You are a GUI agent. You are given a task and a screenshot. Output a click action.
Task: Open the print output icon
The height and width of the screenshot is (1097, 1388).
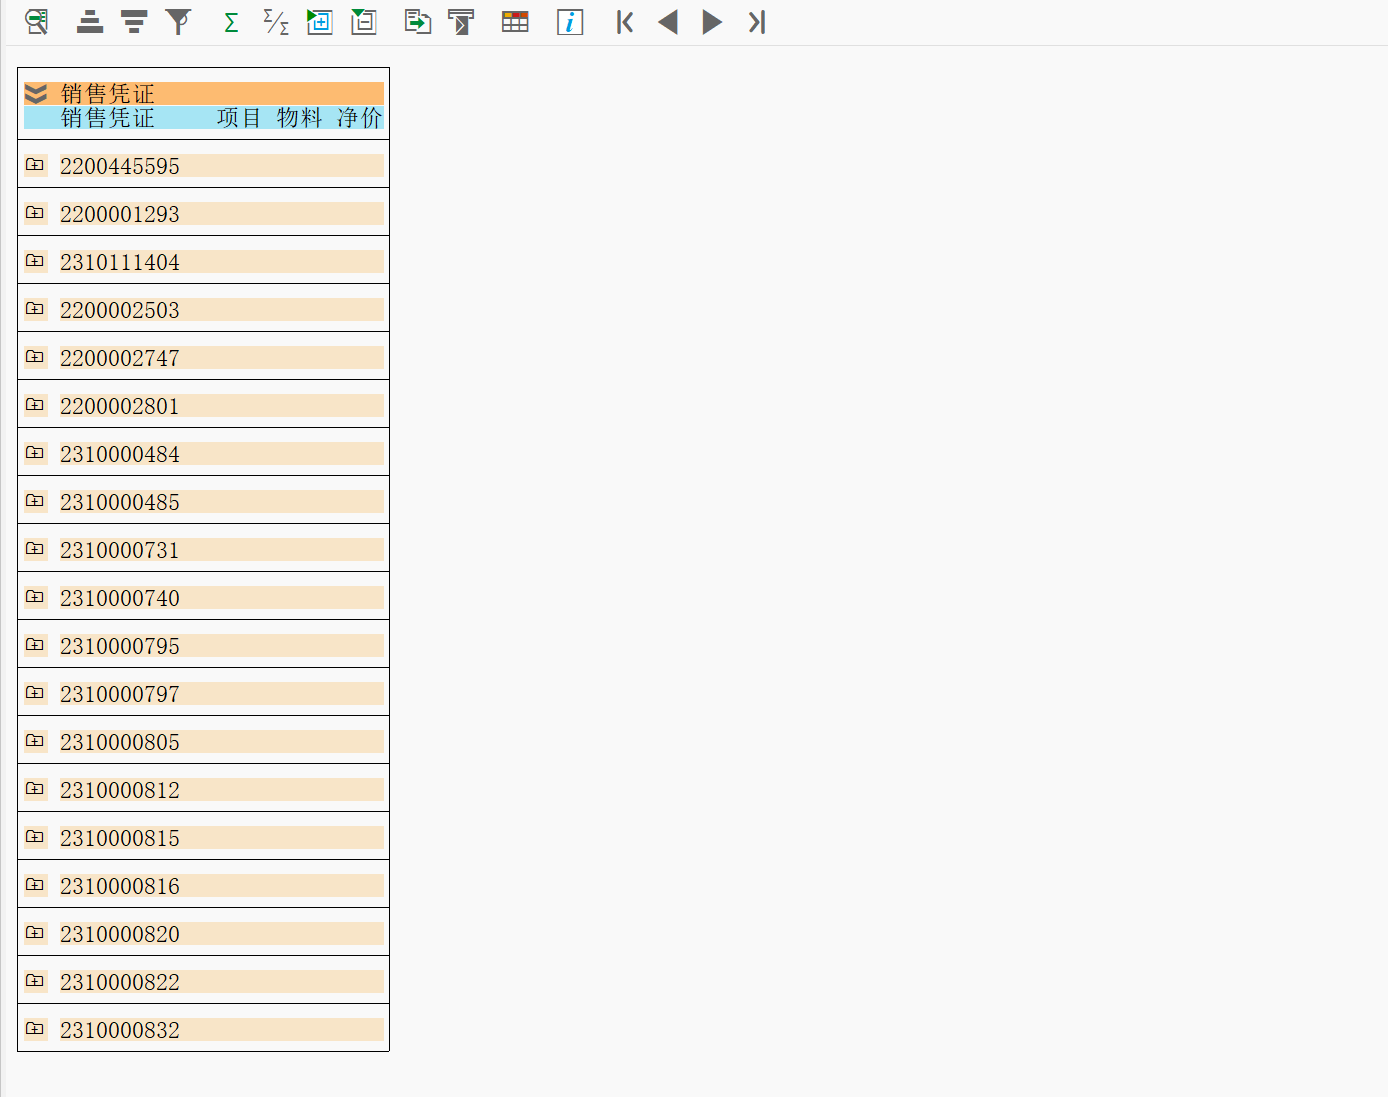coord(461,21)
